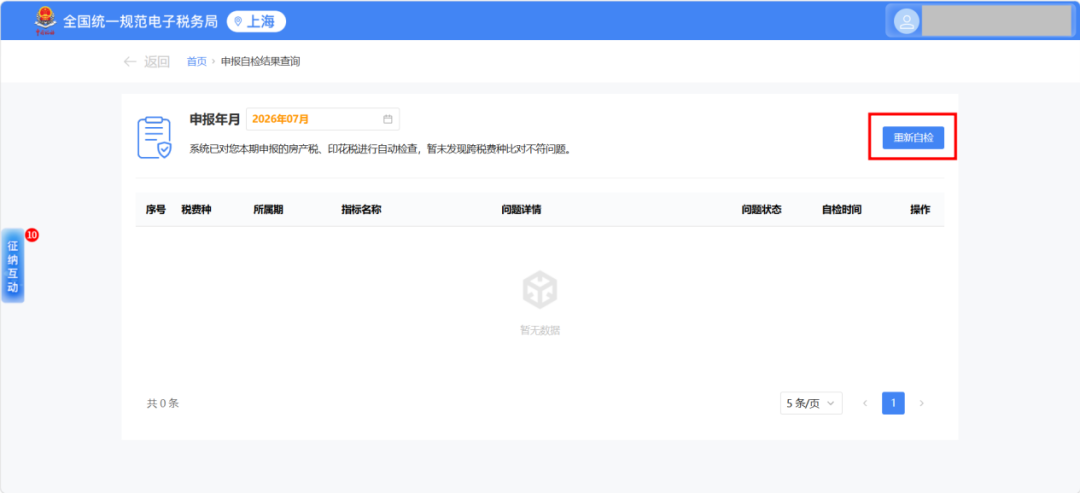
Task: Click the location pin icon beside 上海
Action: [238, 21]
